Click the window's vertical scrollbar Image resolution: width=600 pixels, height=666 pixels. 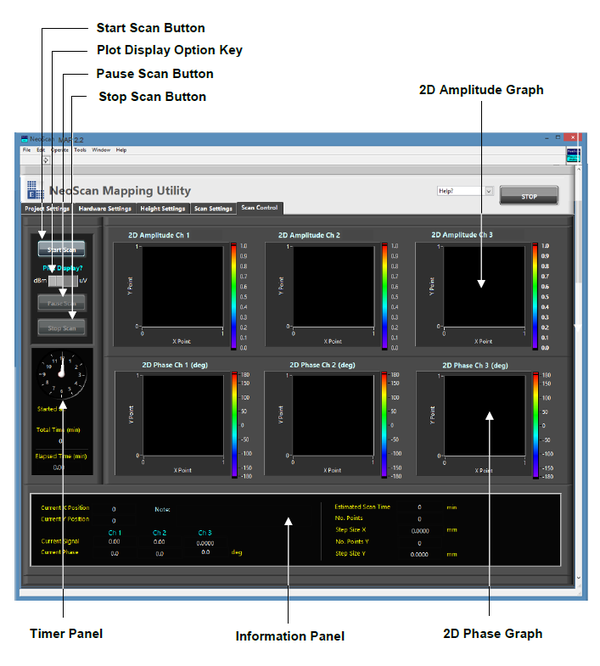tap(578, 373)
